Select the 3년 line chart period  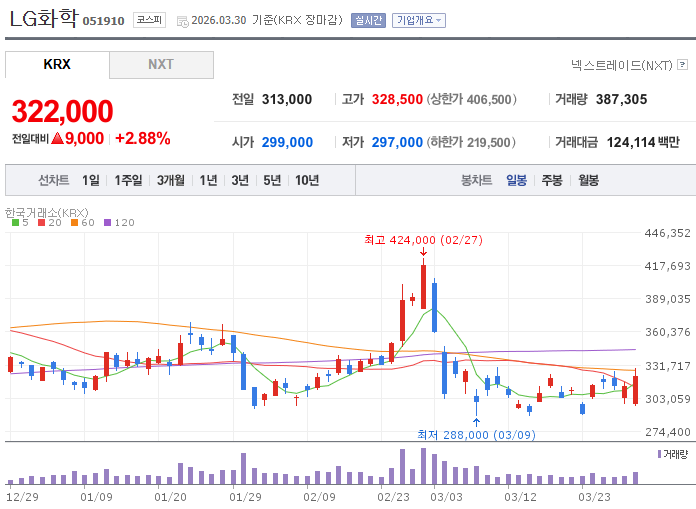pyautogui.click(x=240, y=180)
